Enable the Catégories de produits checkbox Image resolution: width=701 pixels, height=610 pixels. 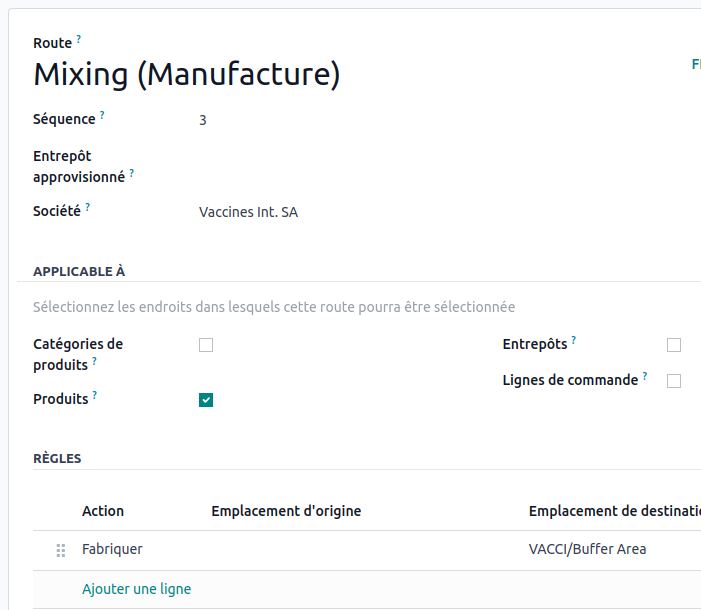(206, 345)
